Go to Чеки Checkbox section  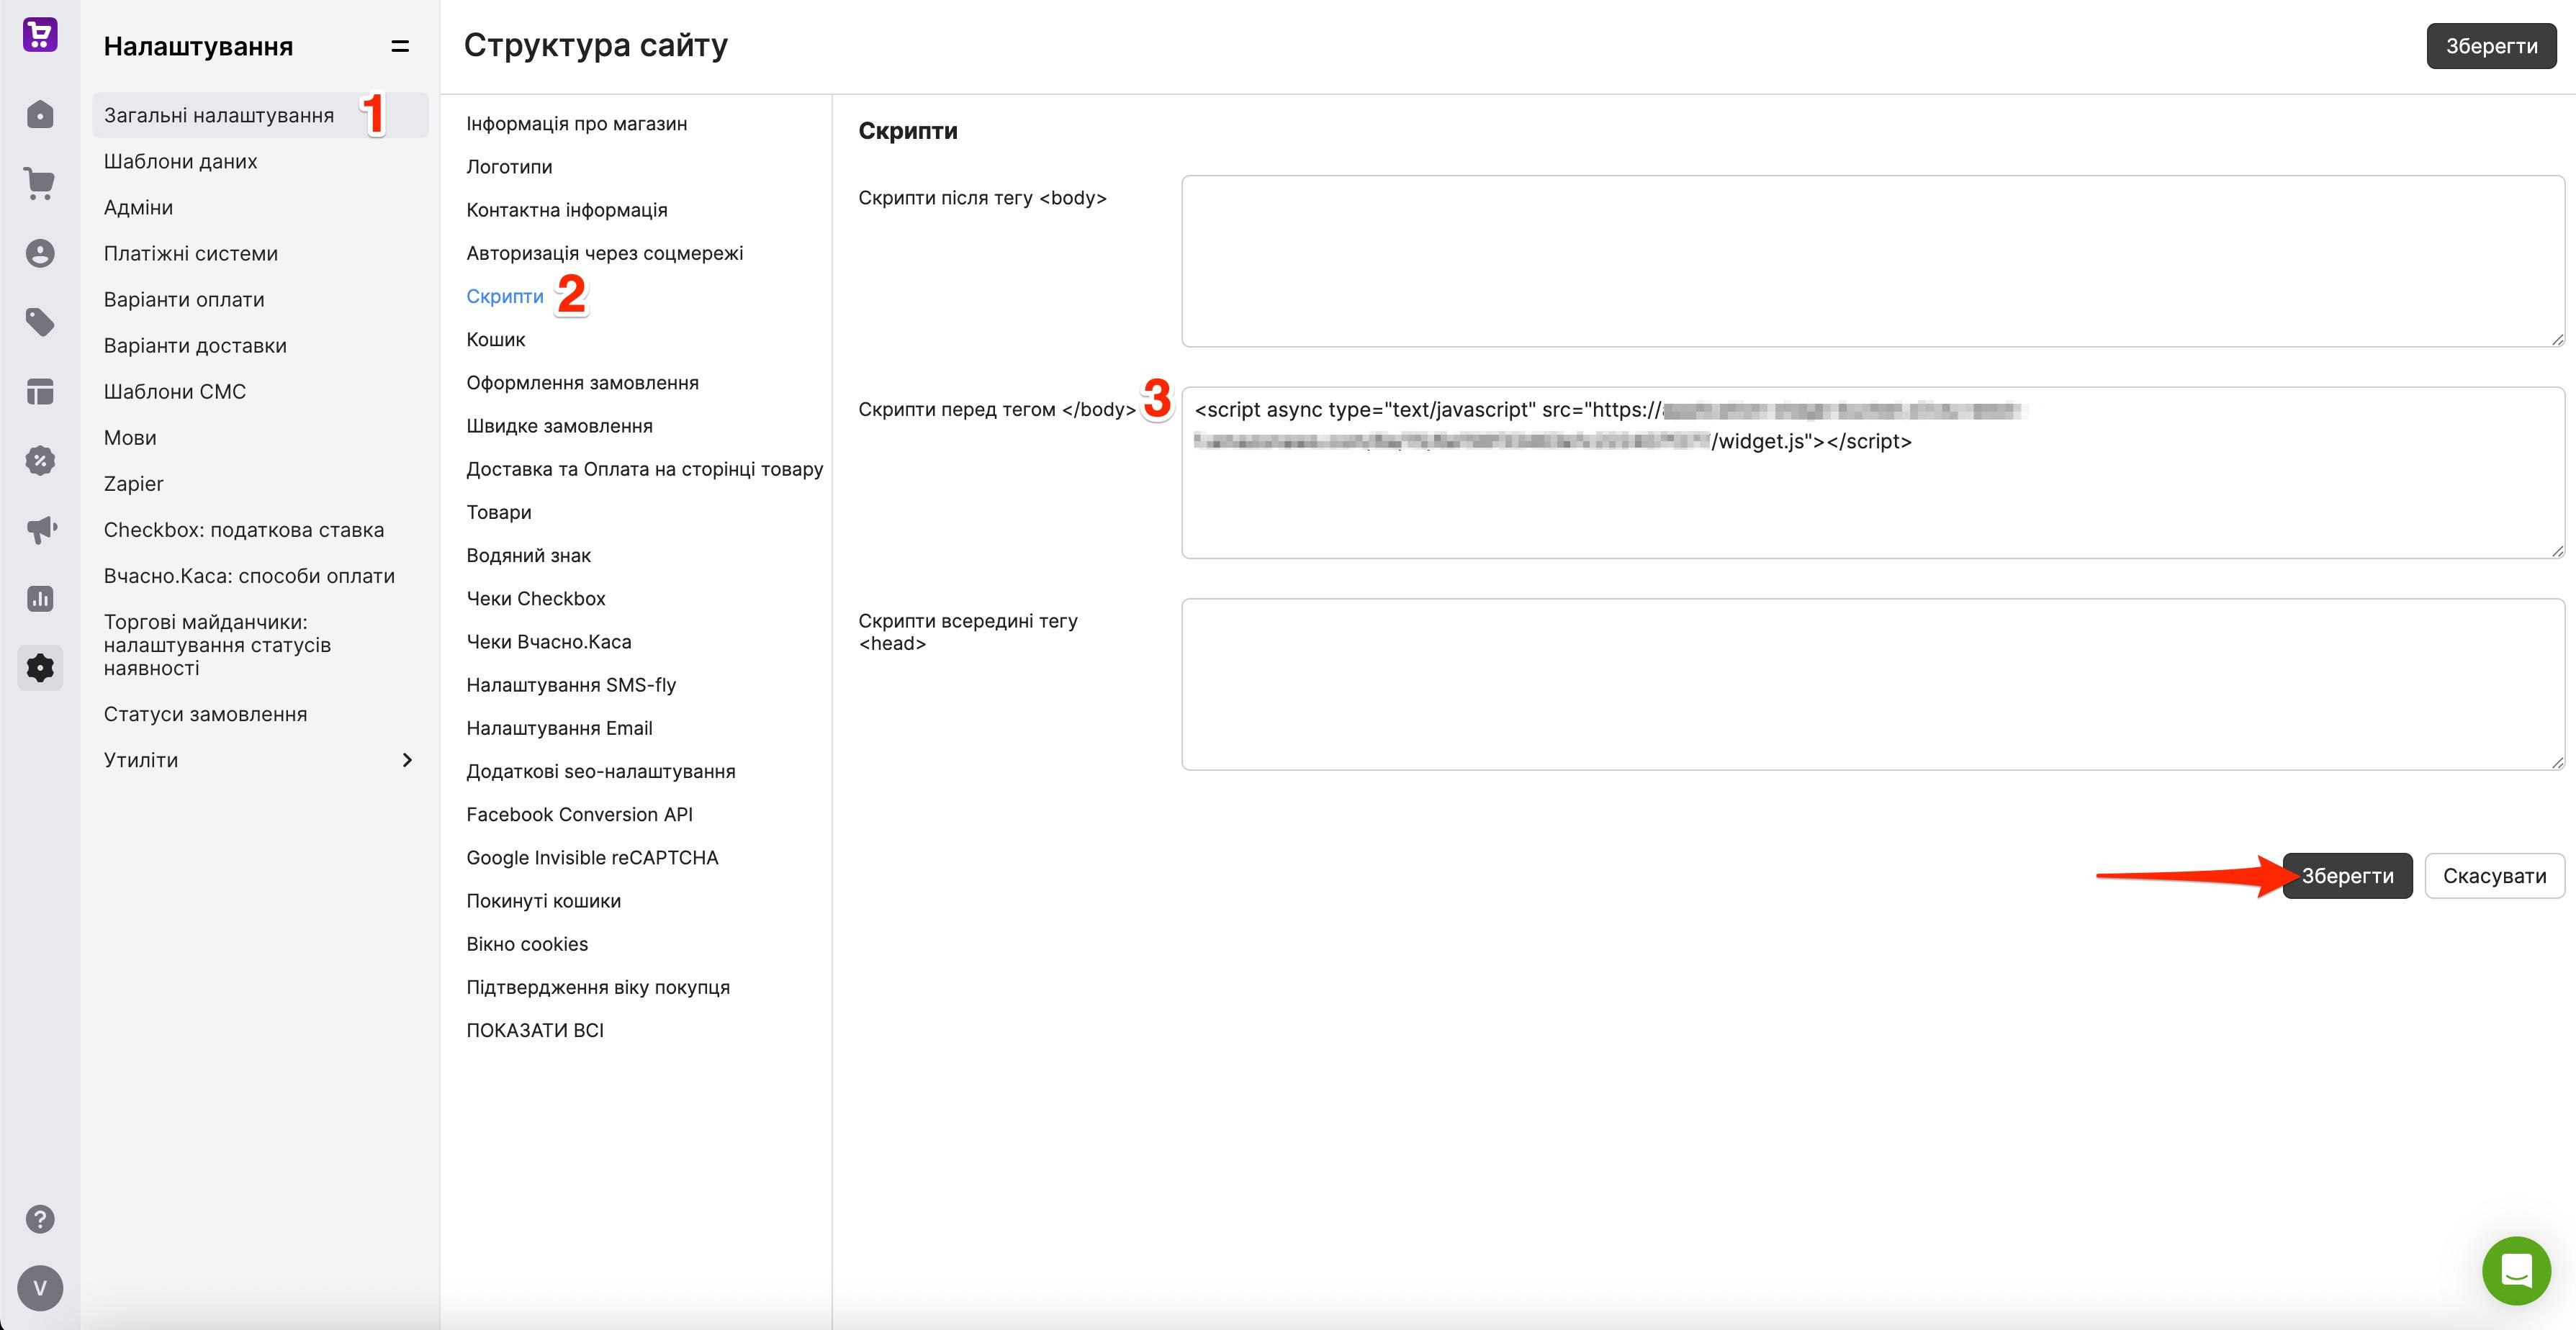pyautogui.click(x=536, y=598)
